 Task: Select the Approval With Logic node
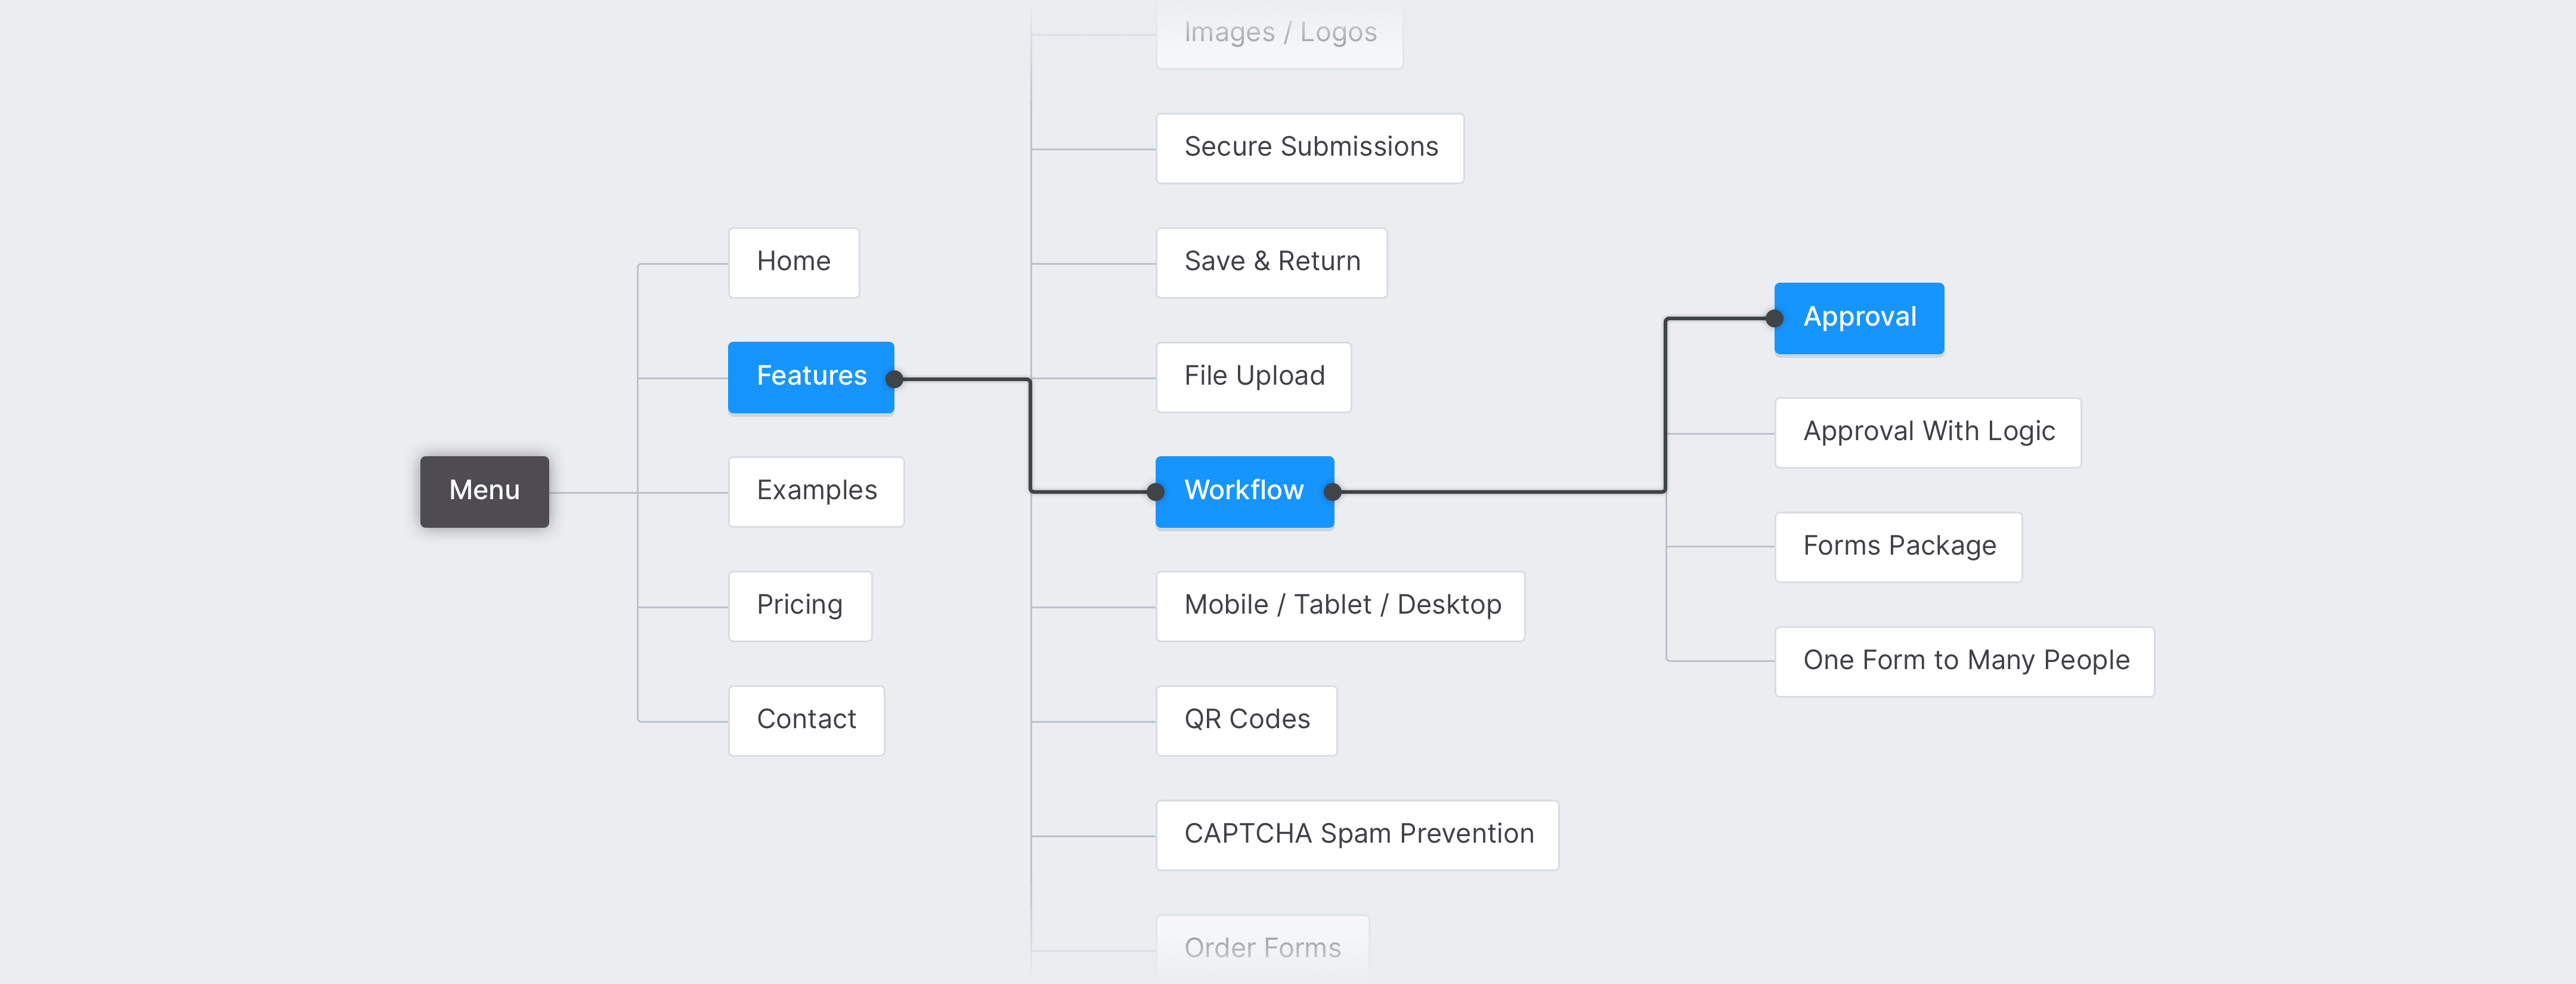pos(1928,432)
